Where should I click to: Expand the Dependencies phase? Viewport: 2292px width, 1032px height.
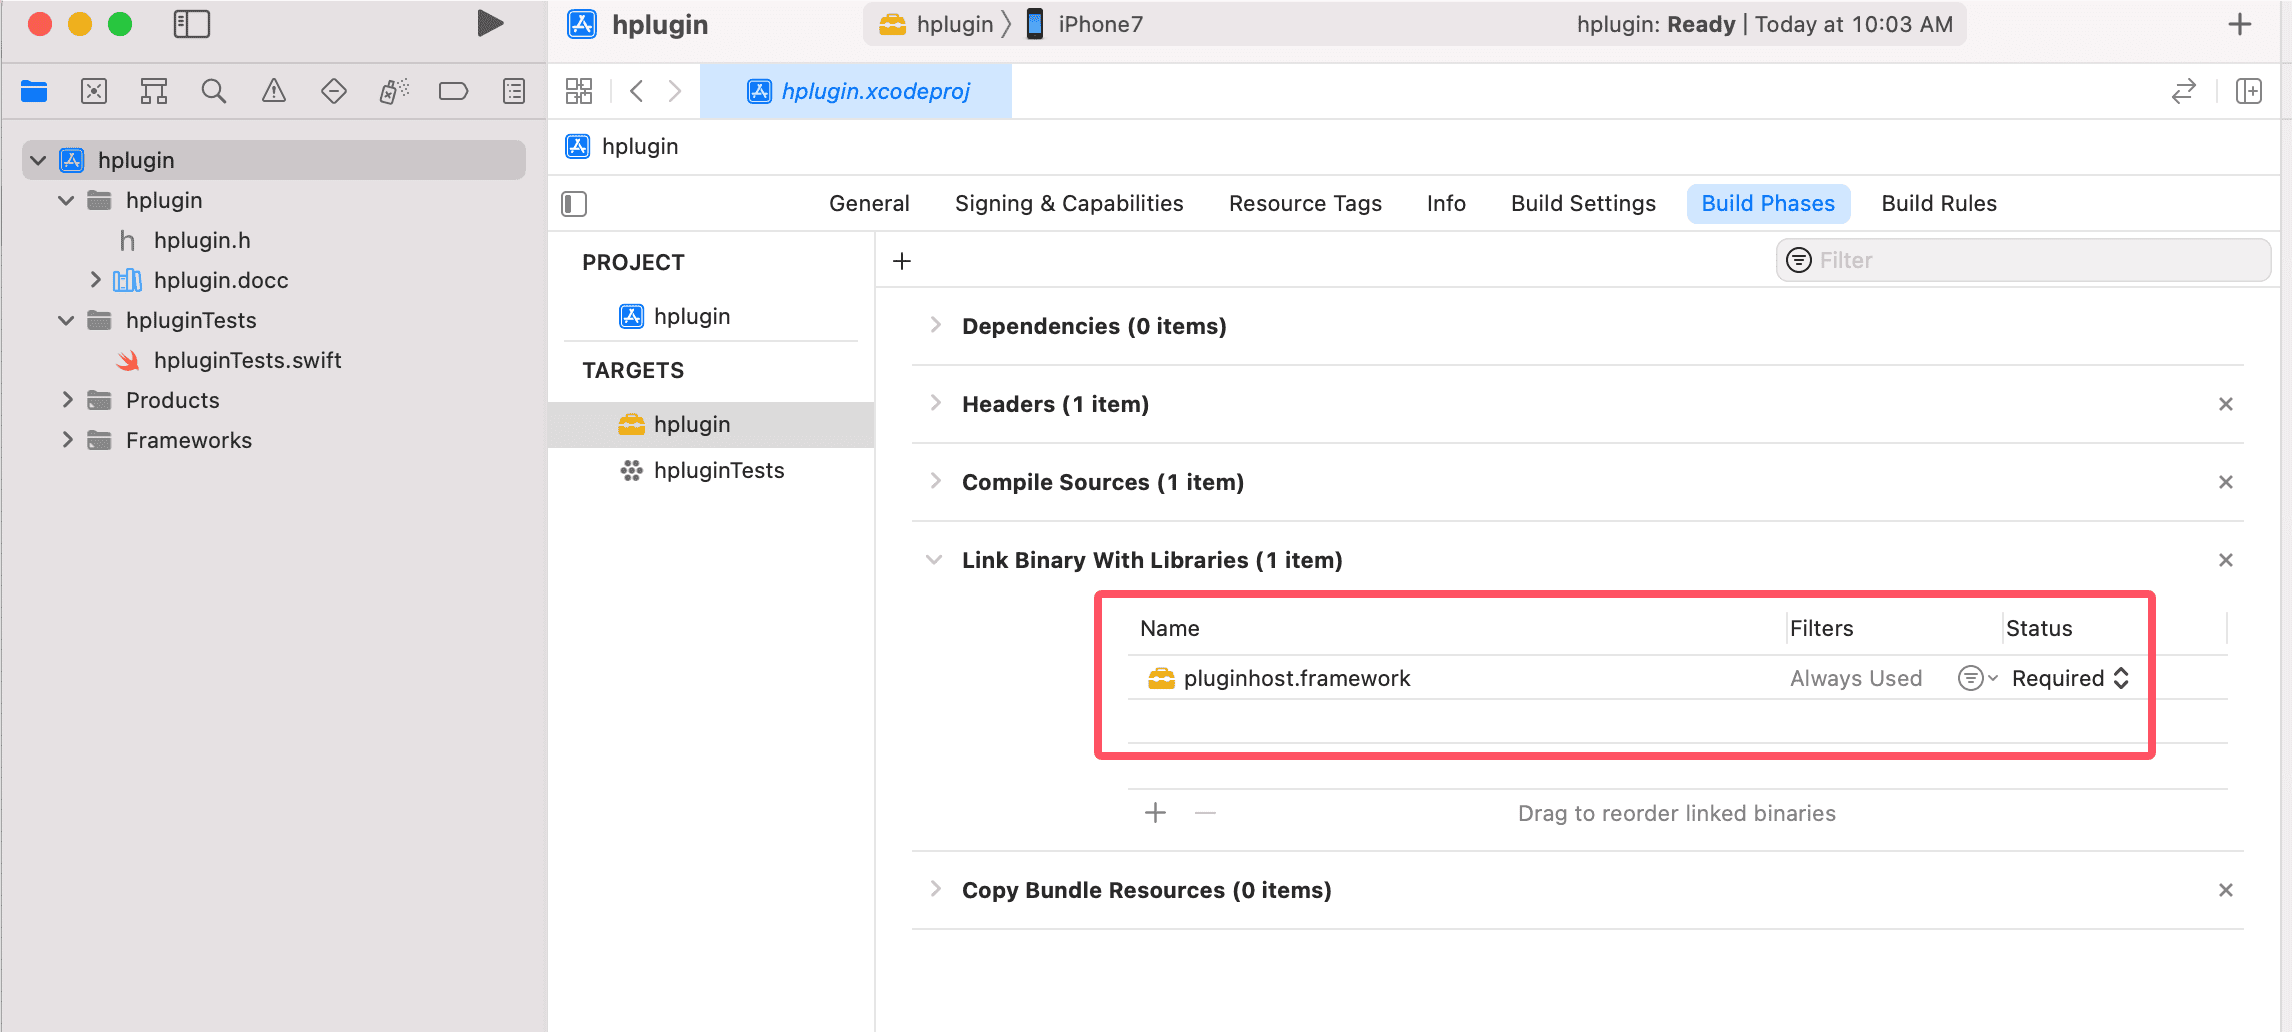pos(935,325)
